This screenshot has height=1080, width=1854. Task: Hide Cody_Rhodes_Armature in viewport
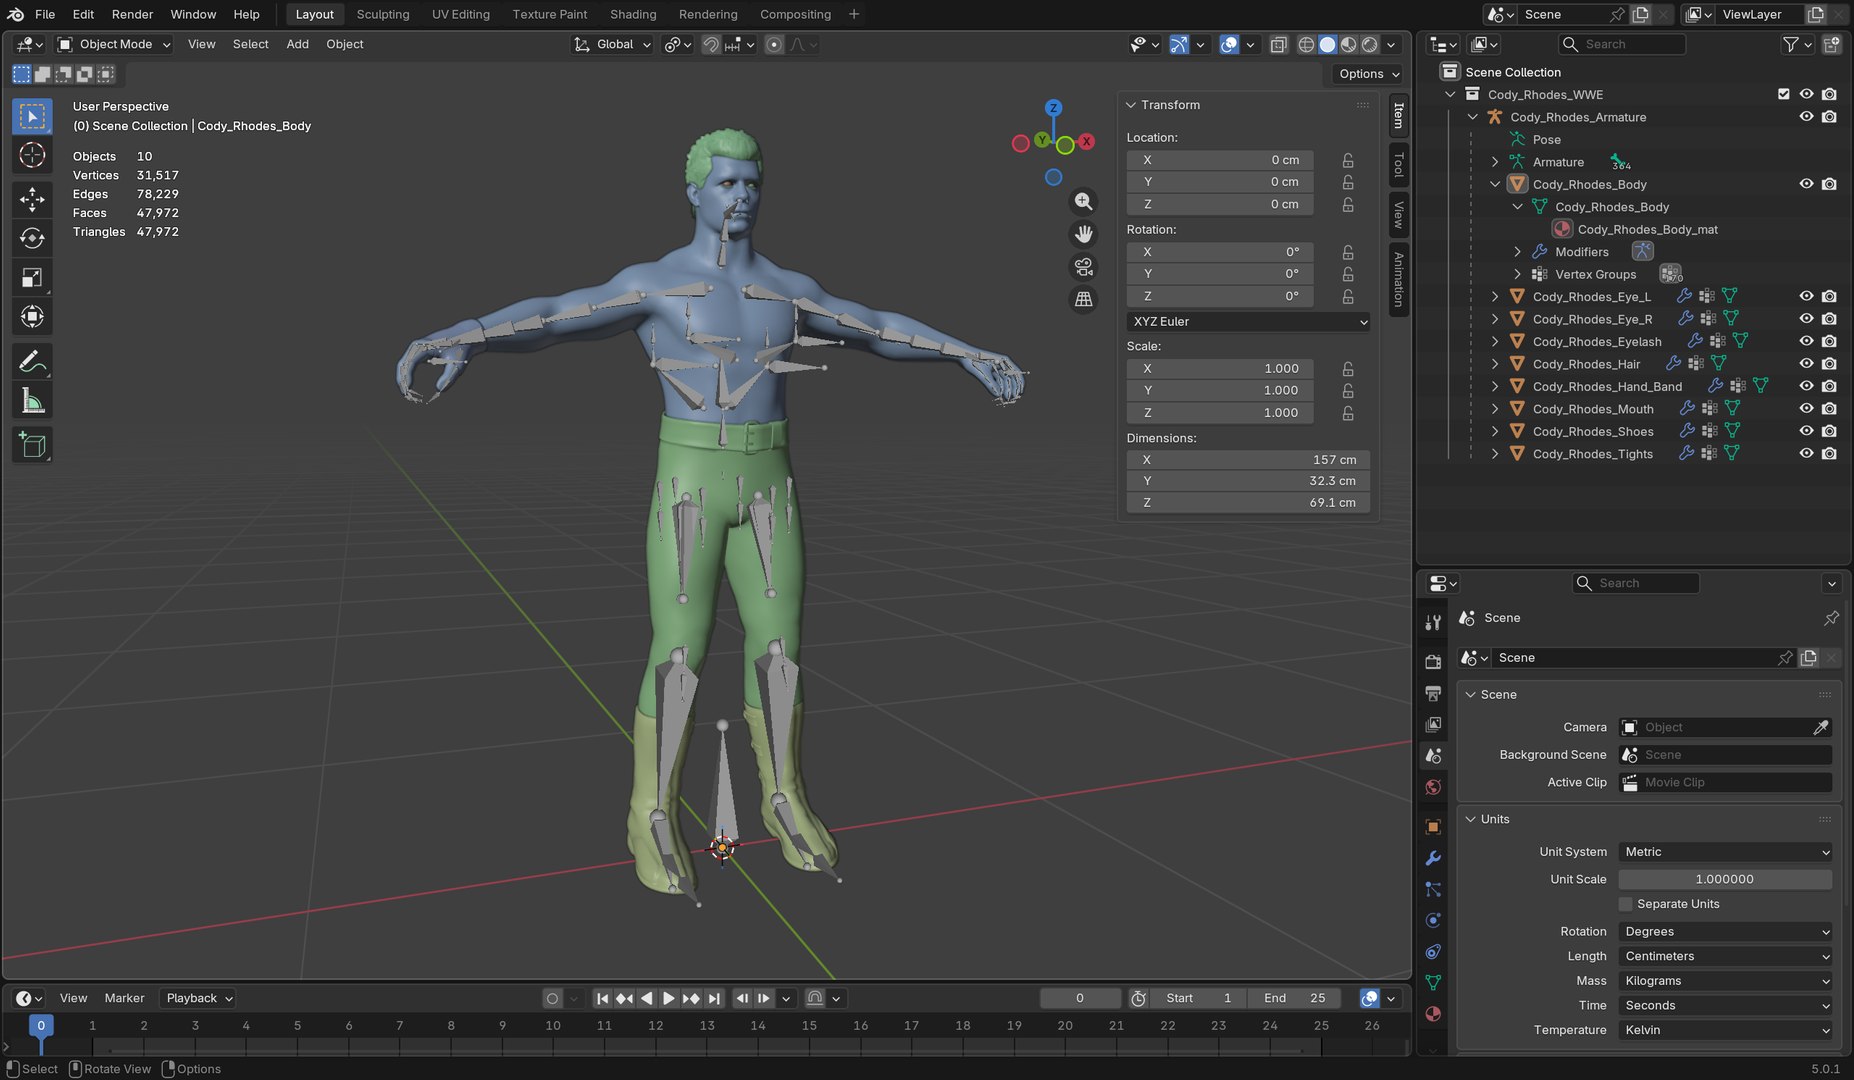1806,117
